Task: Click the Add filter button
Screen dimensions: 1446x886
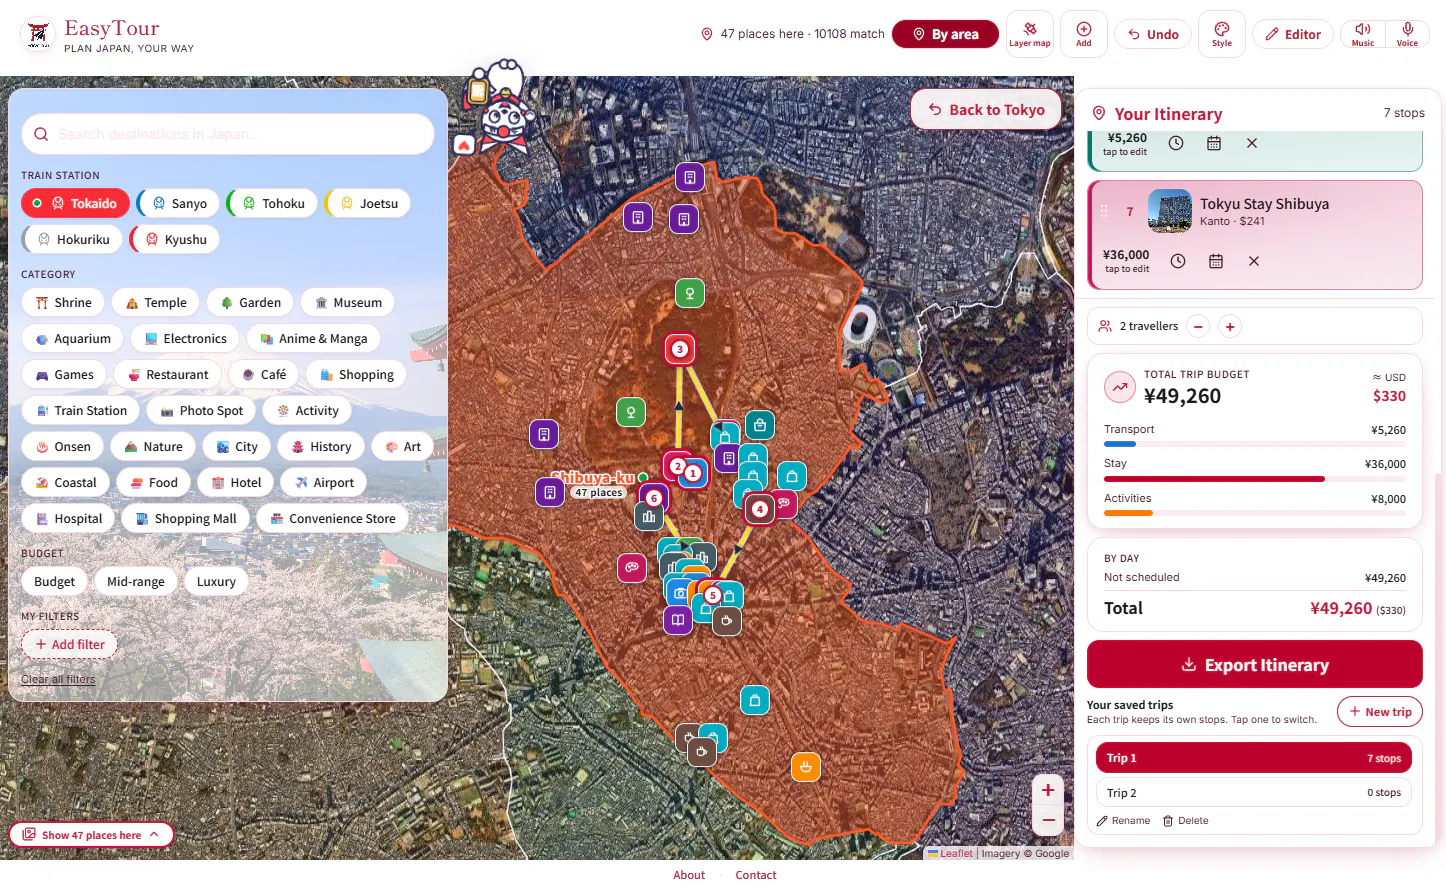Action: (x=70, y=645)
